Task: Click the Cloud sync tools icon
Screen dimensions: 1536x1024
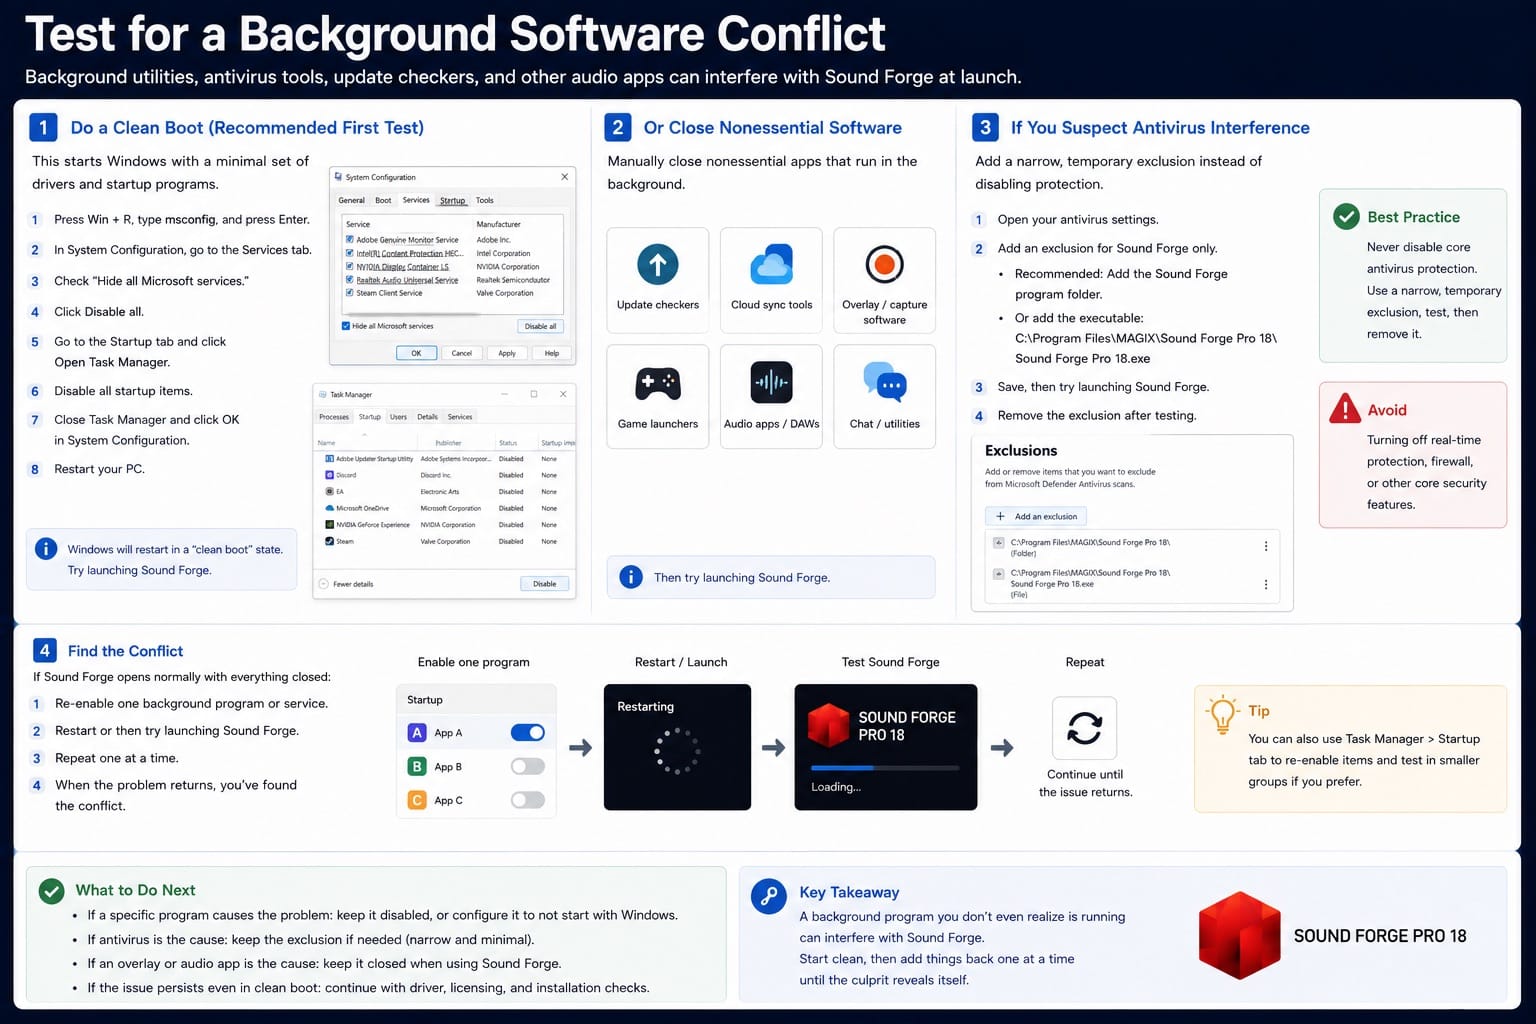Action: [x=771, y=264]
